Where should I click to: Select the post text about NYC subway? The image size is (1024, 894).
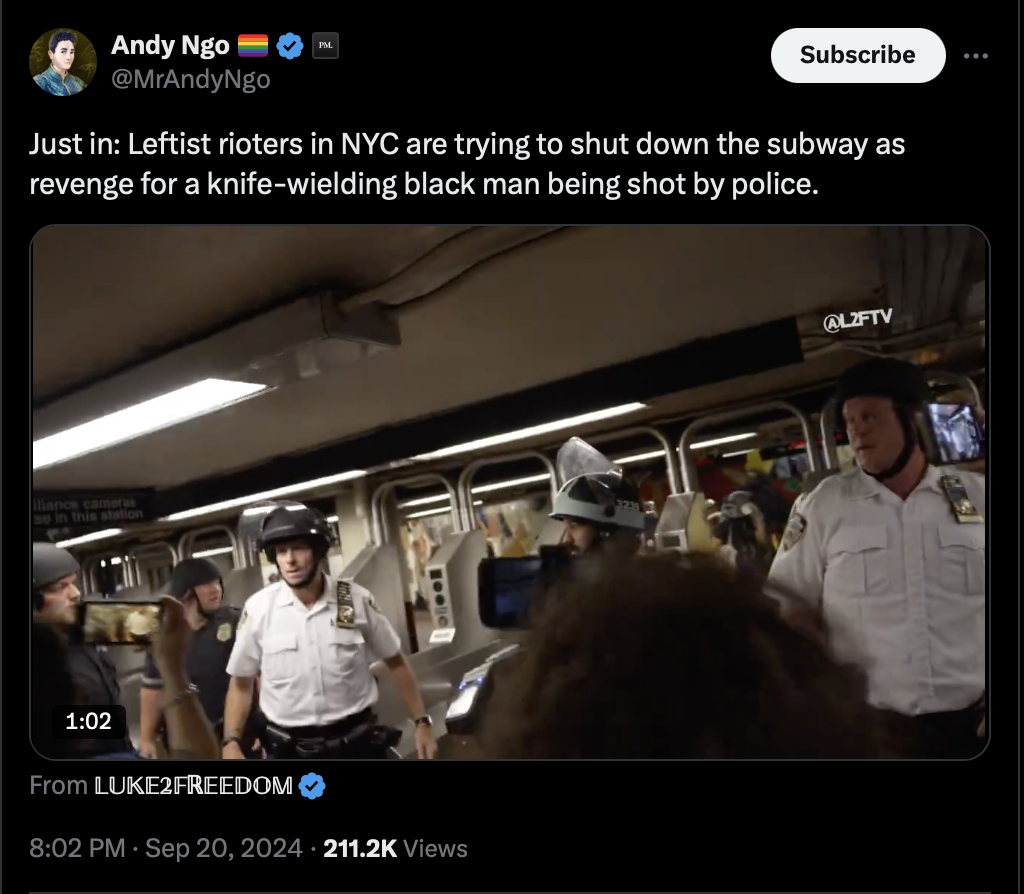pyautogui.click(x=467, y=164)
